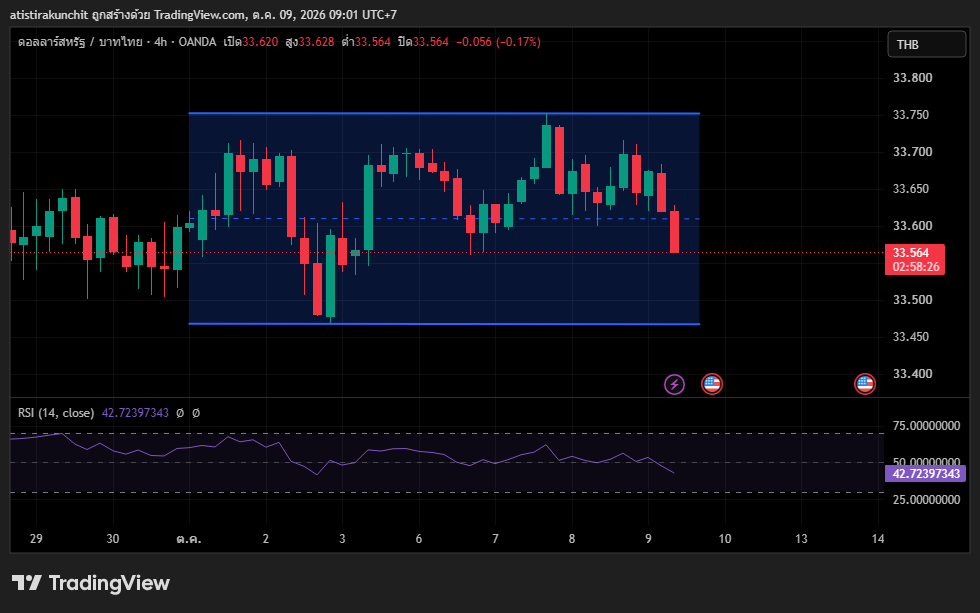Click the TradingView logo
The width and height of the screenshot is (980, 613).
pyautogui.click(x=91, y=583)
